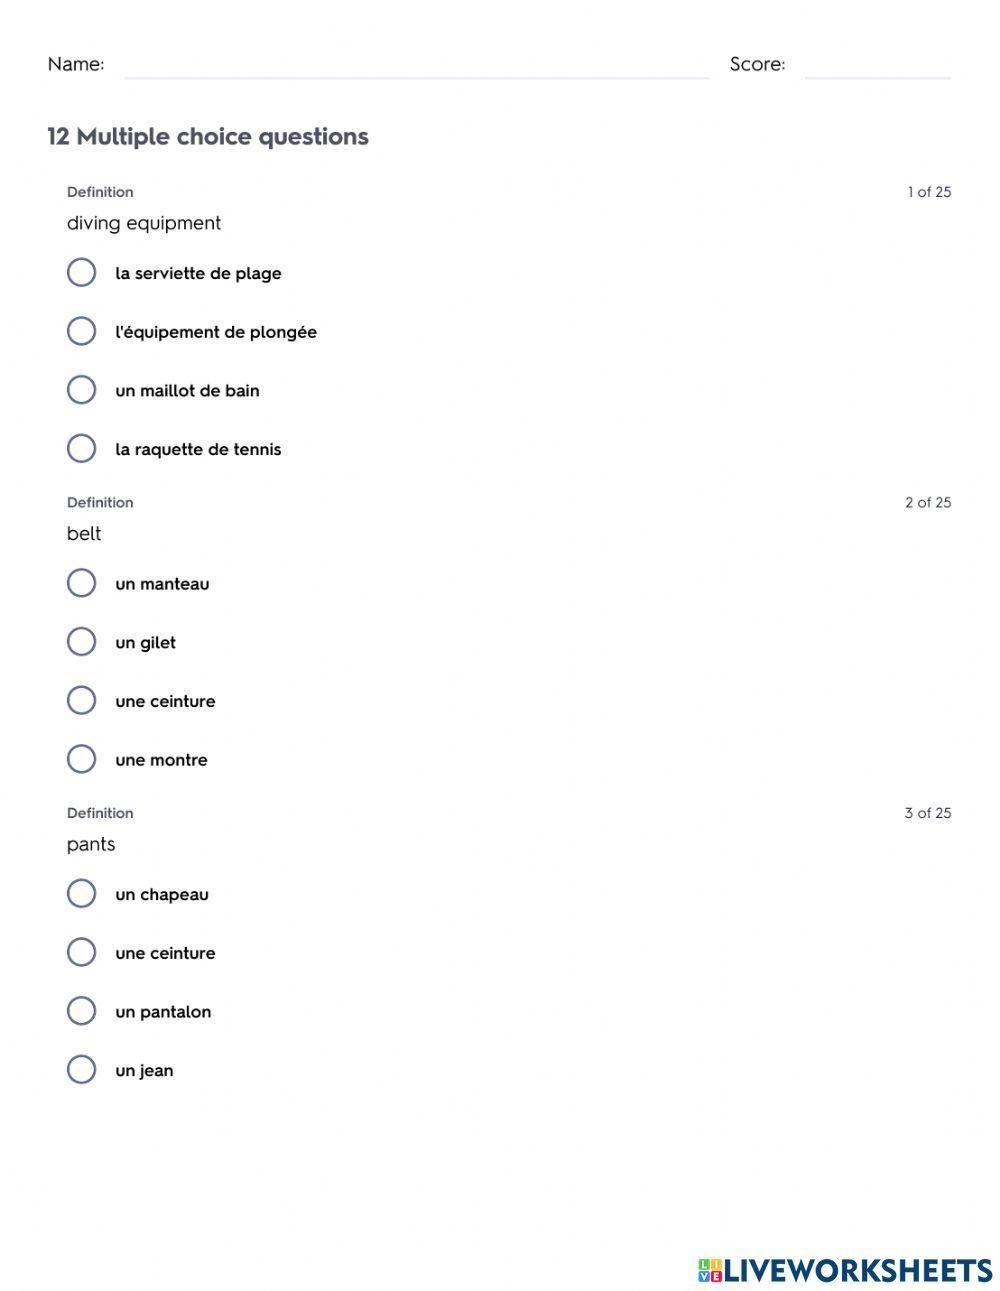This screenshot has height=1291, width=1000.
Task: Select the 'un manteau' radio button
Action: (81, 583)
